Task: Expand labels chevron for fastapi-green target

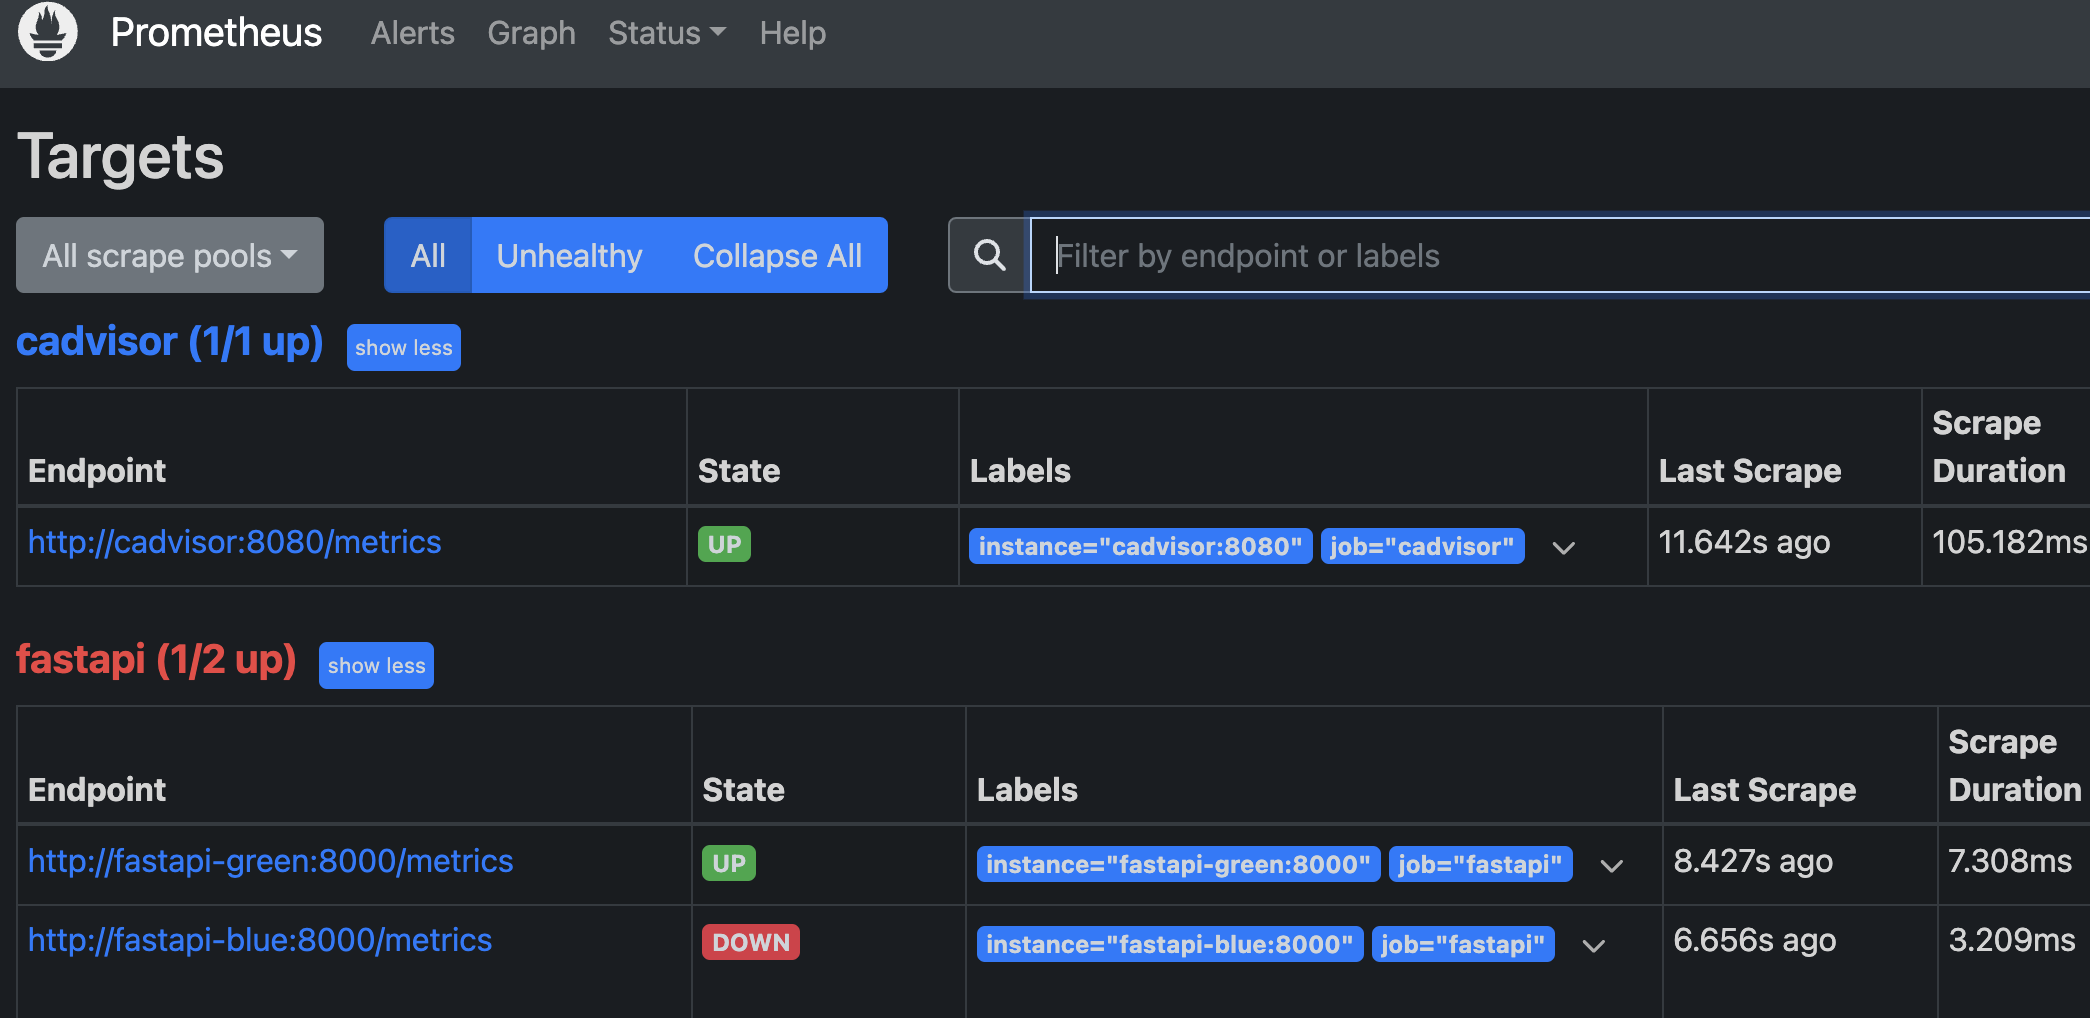Action: [1611, 865]
